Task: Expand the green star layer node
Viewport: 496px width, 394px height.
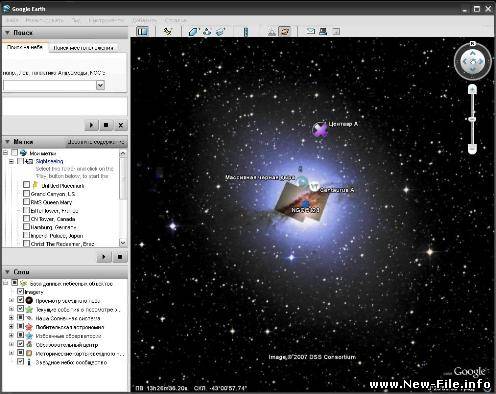Action: pos(11,309)
